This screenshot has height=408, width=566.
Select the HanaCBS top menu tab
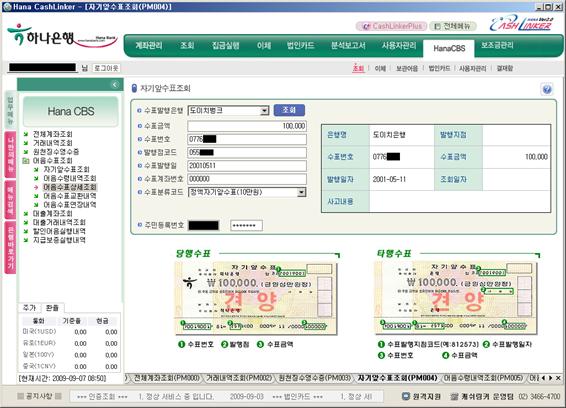[449, 48]
